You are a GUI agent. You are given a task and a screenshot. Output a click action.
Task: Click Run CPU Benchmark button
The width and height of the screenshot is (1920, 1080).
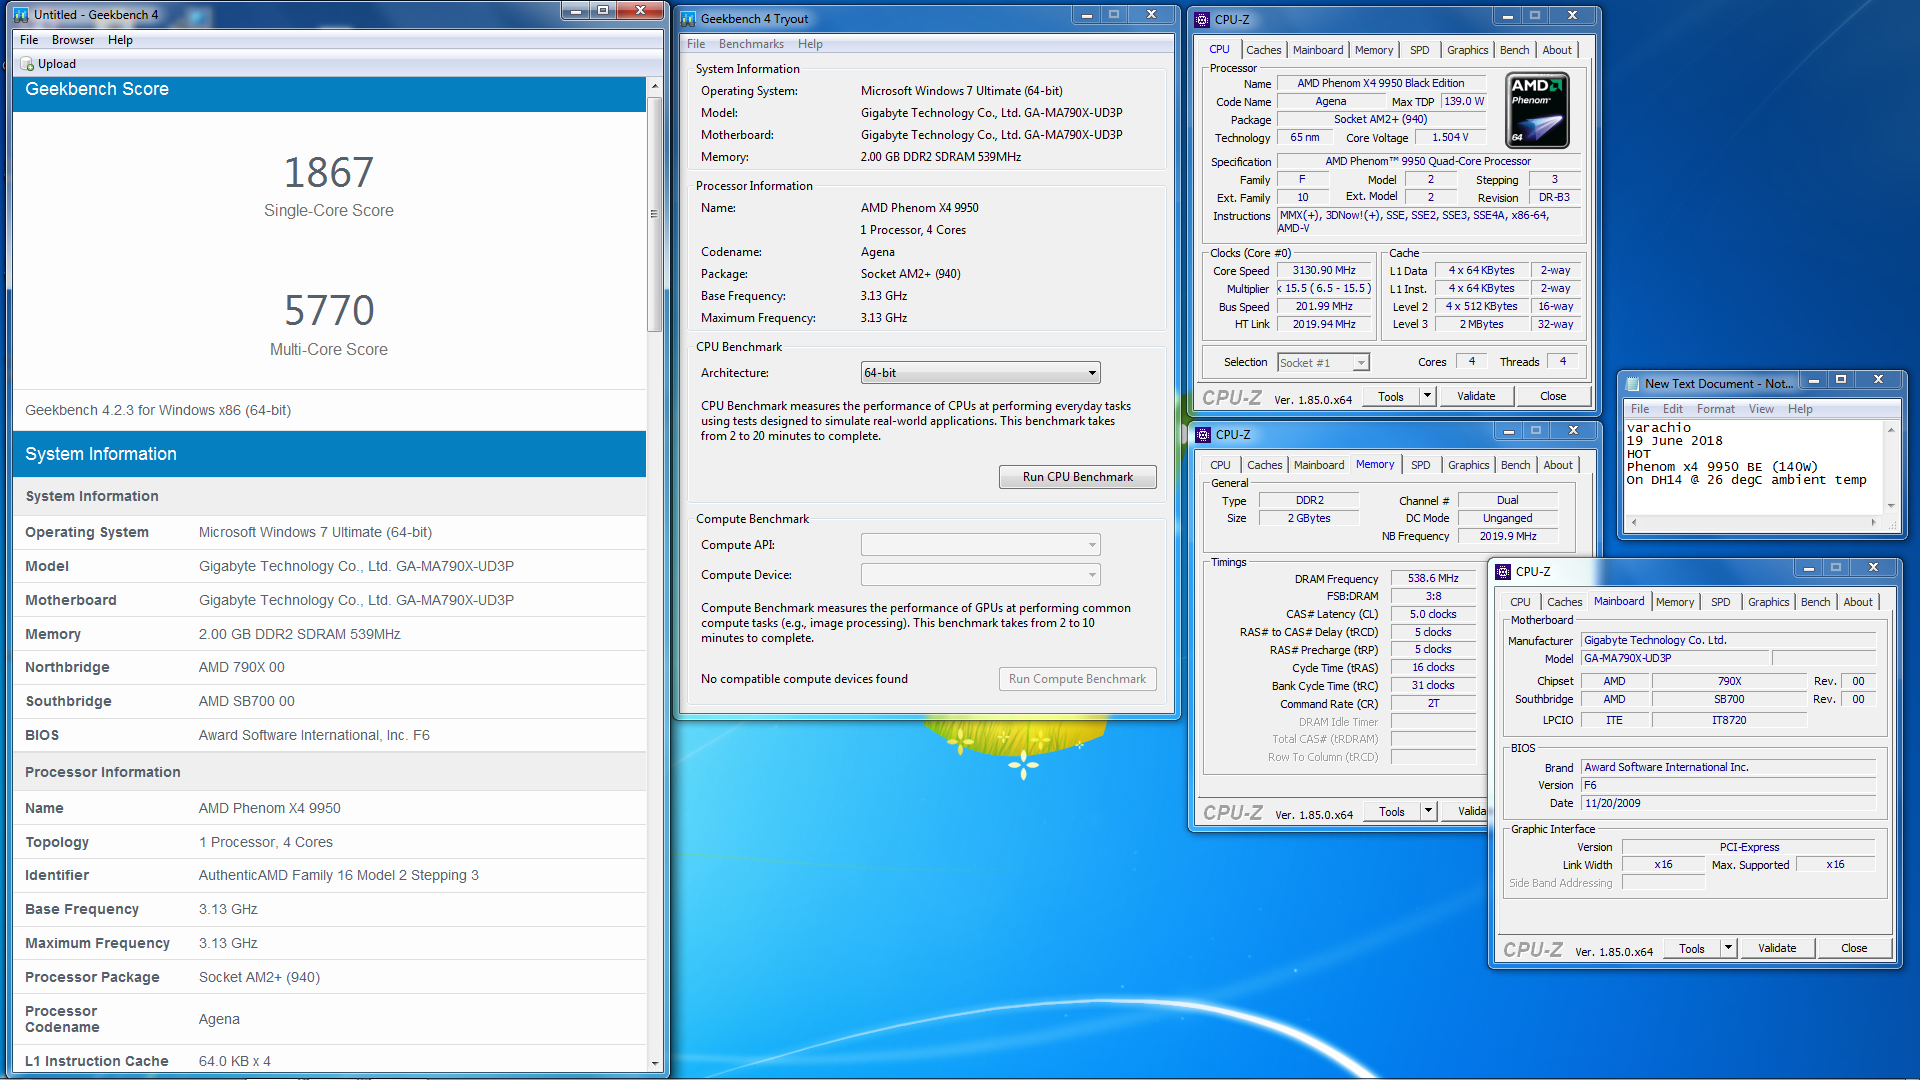click(1077, 477)
